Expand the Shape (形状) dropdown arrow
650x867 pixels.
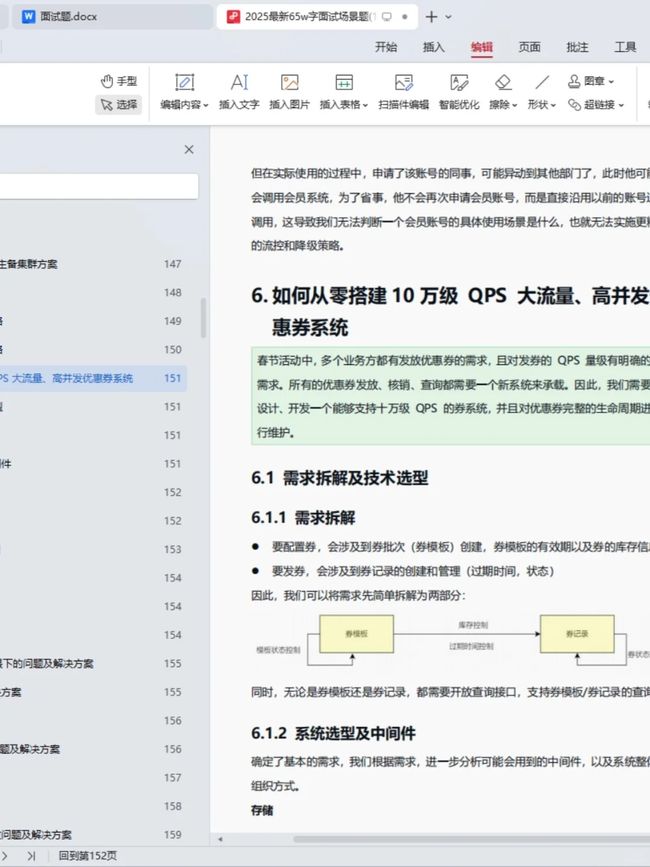(x=553, y=105)
